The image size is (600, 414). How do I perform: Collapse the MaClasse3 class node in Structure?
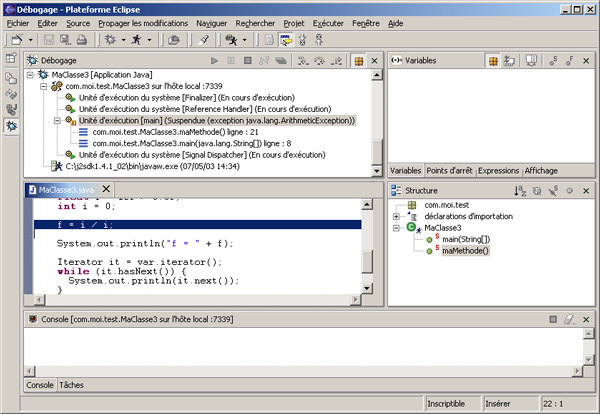[397, 228]
